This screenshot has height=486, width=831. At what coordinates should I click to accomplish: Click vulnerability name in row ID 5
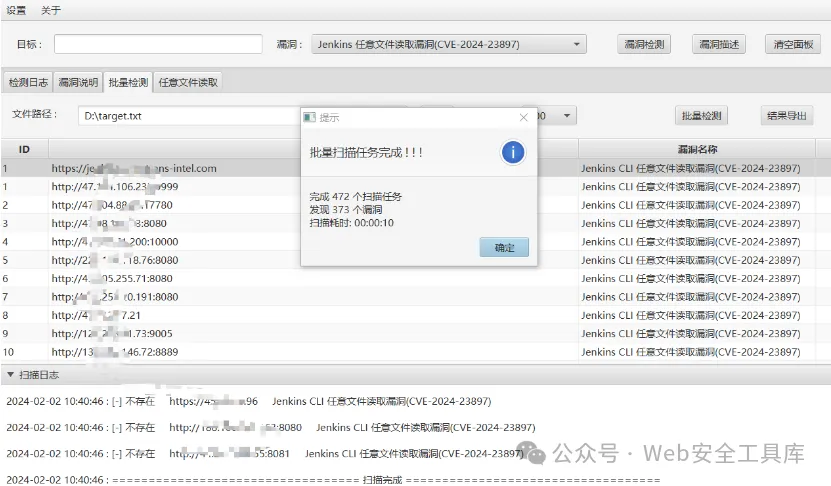point(691,260)
